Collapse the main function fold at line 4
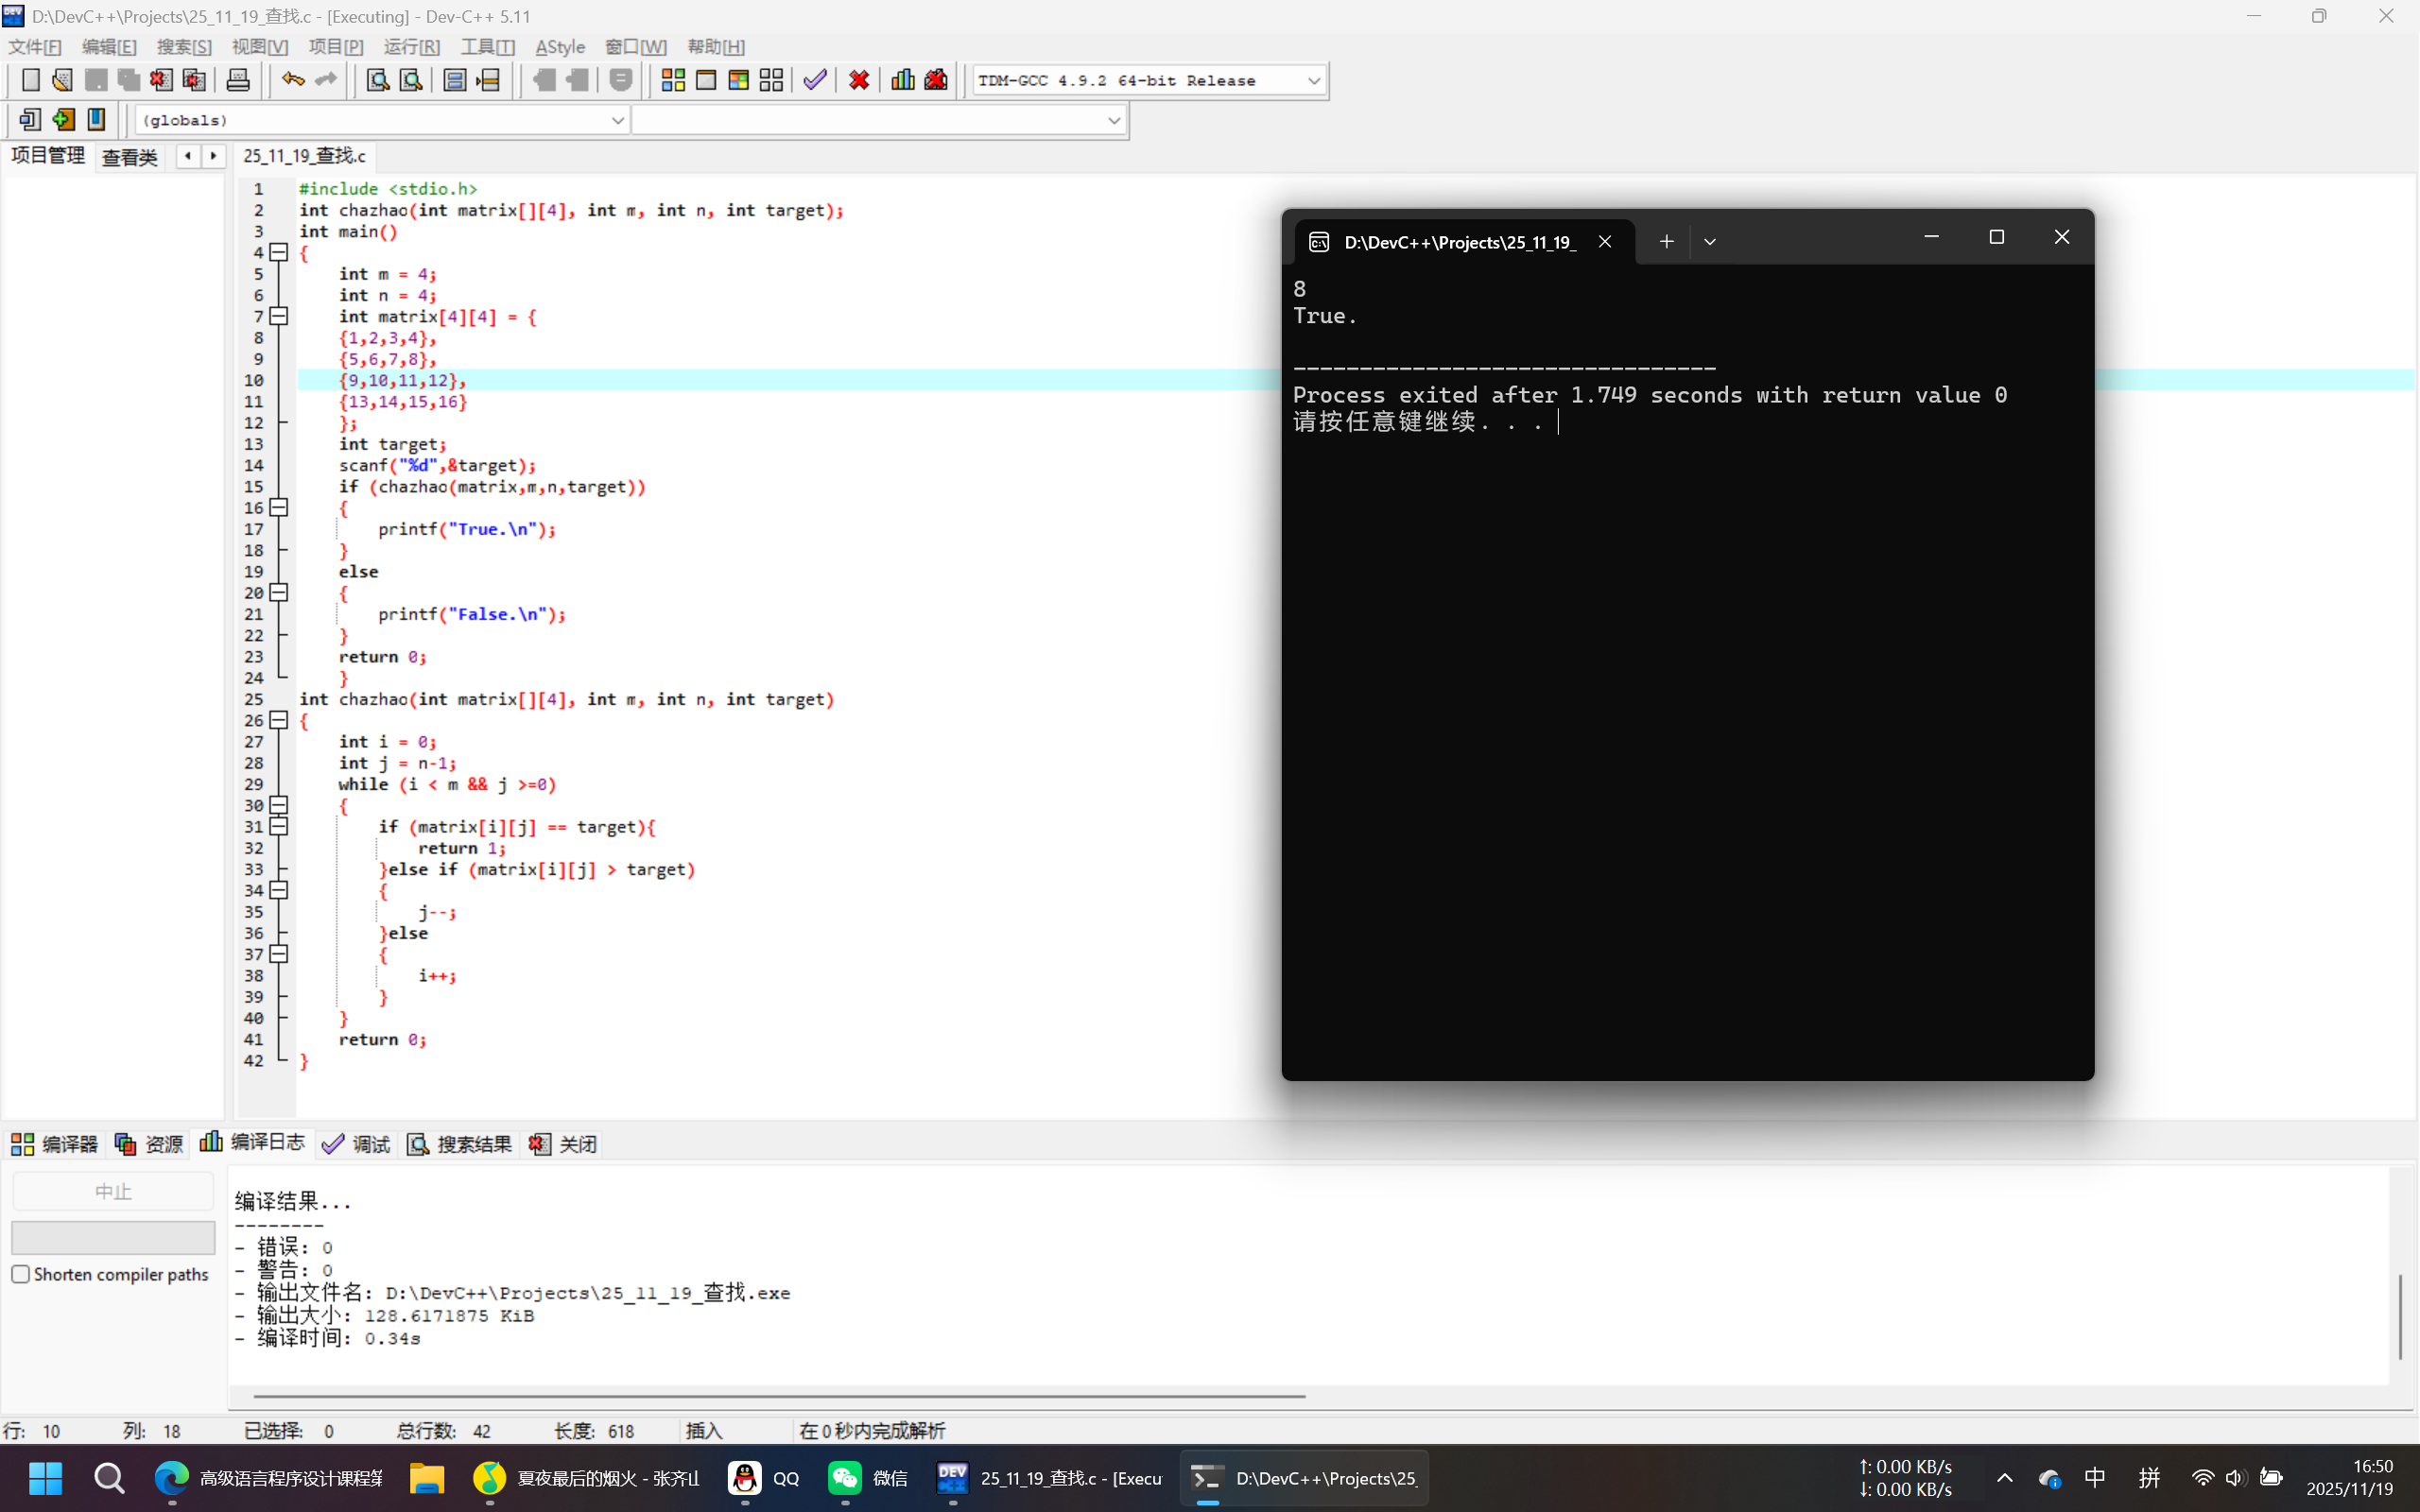This screenshot has height=1512, width=2420. pyautogui.click(x=280, y=253)
